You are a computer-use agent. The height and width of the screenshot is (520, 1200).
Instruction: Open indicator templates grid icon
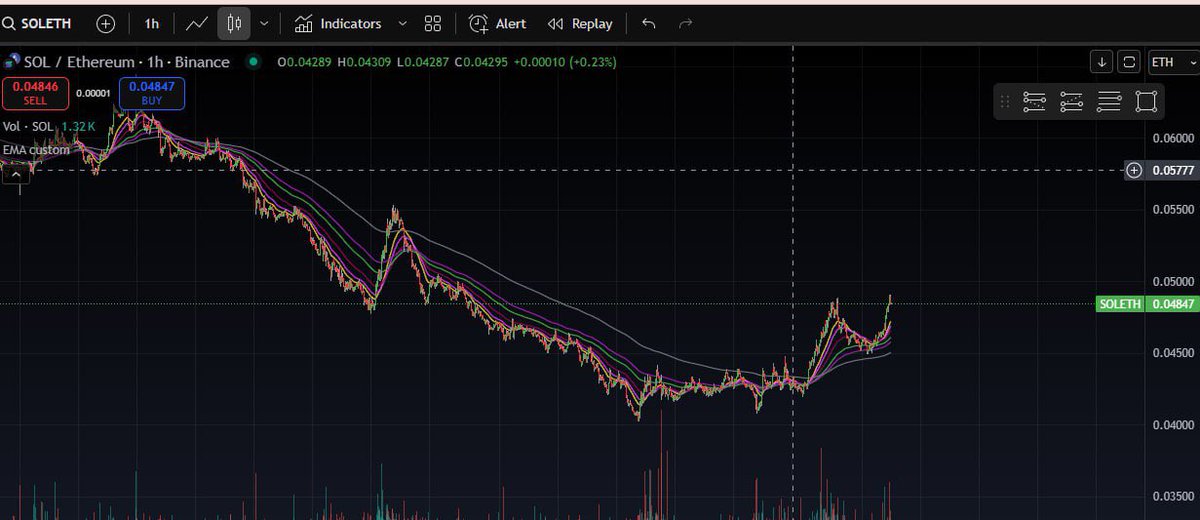tap(432, 23)
